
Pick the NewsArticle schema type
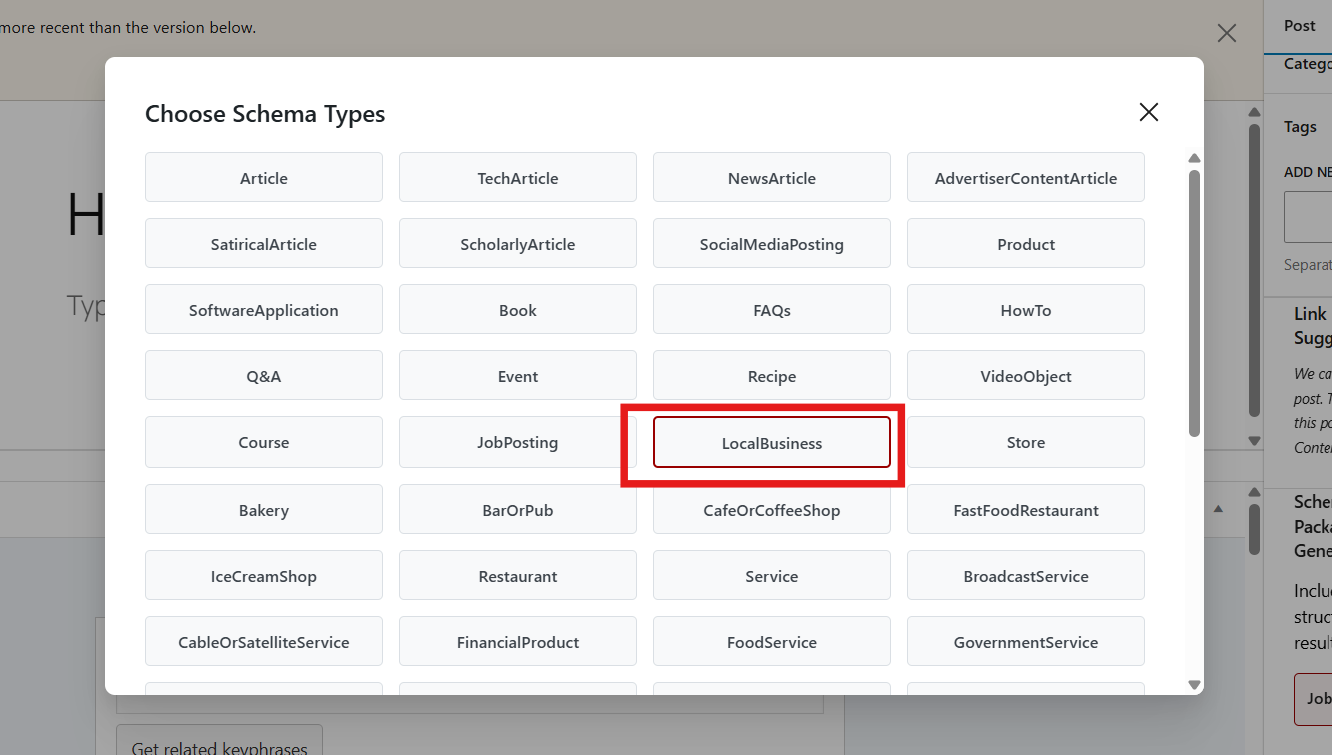coord(772,178)
